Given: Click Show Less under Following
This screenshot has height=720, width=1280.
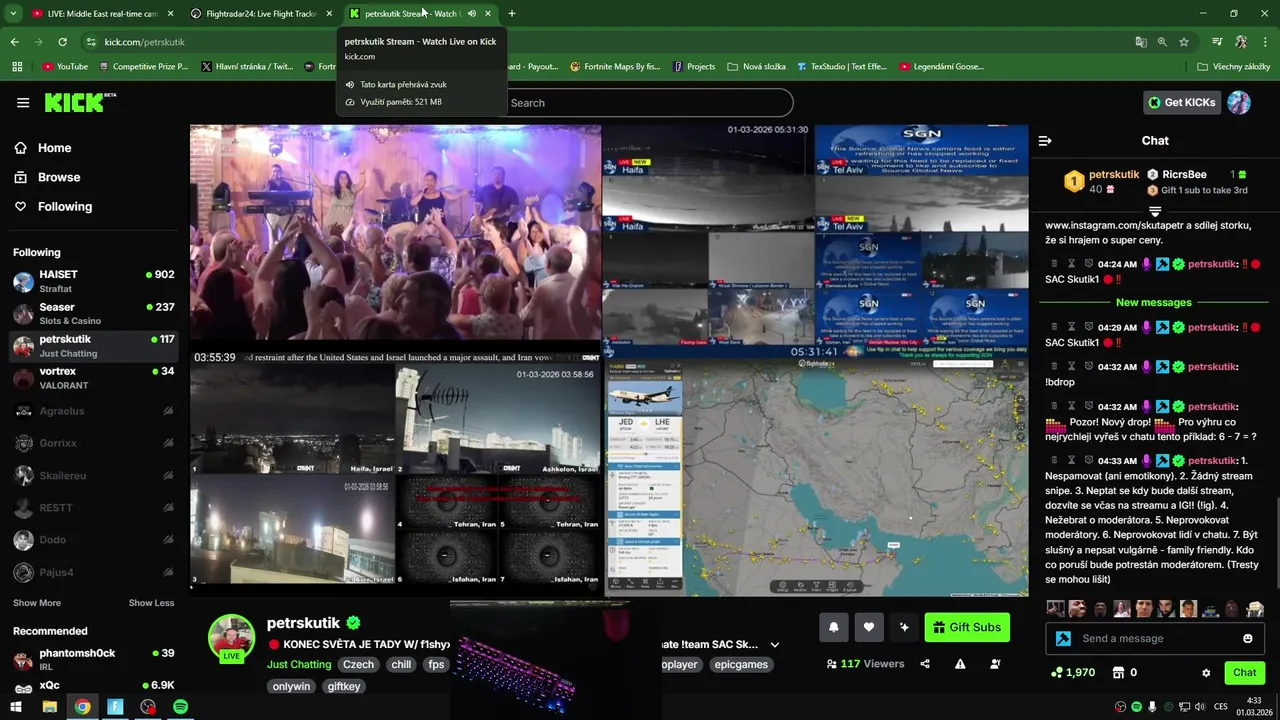Looking at the screenshot, I should (151, 603).
